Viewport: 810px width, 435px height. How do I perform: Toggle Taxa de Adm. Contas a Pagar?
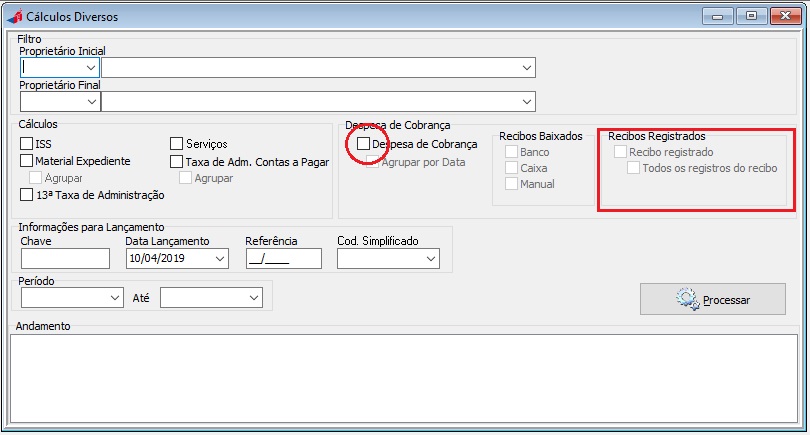(x=177, y=161)
